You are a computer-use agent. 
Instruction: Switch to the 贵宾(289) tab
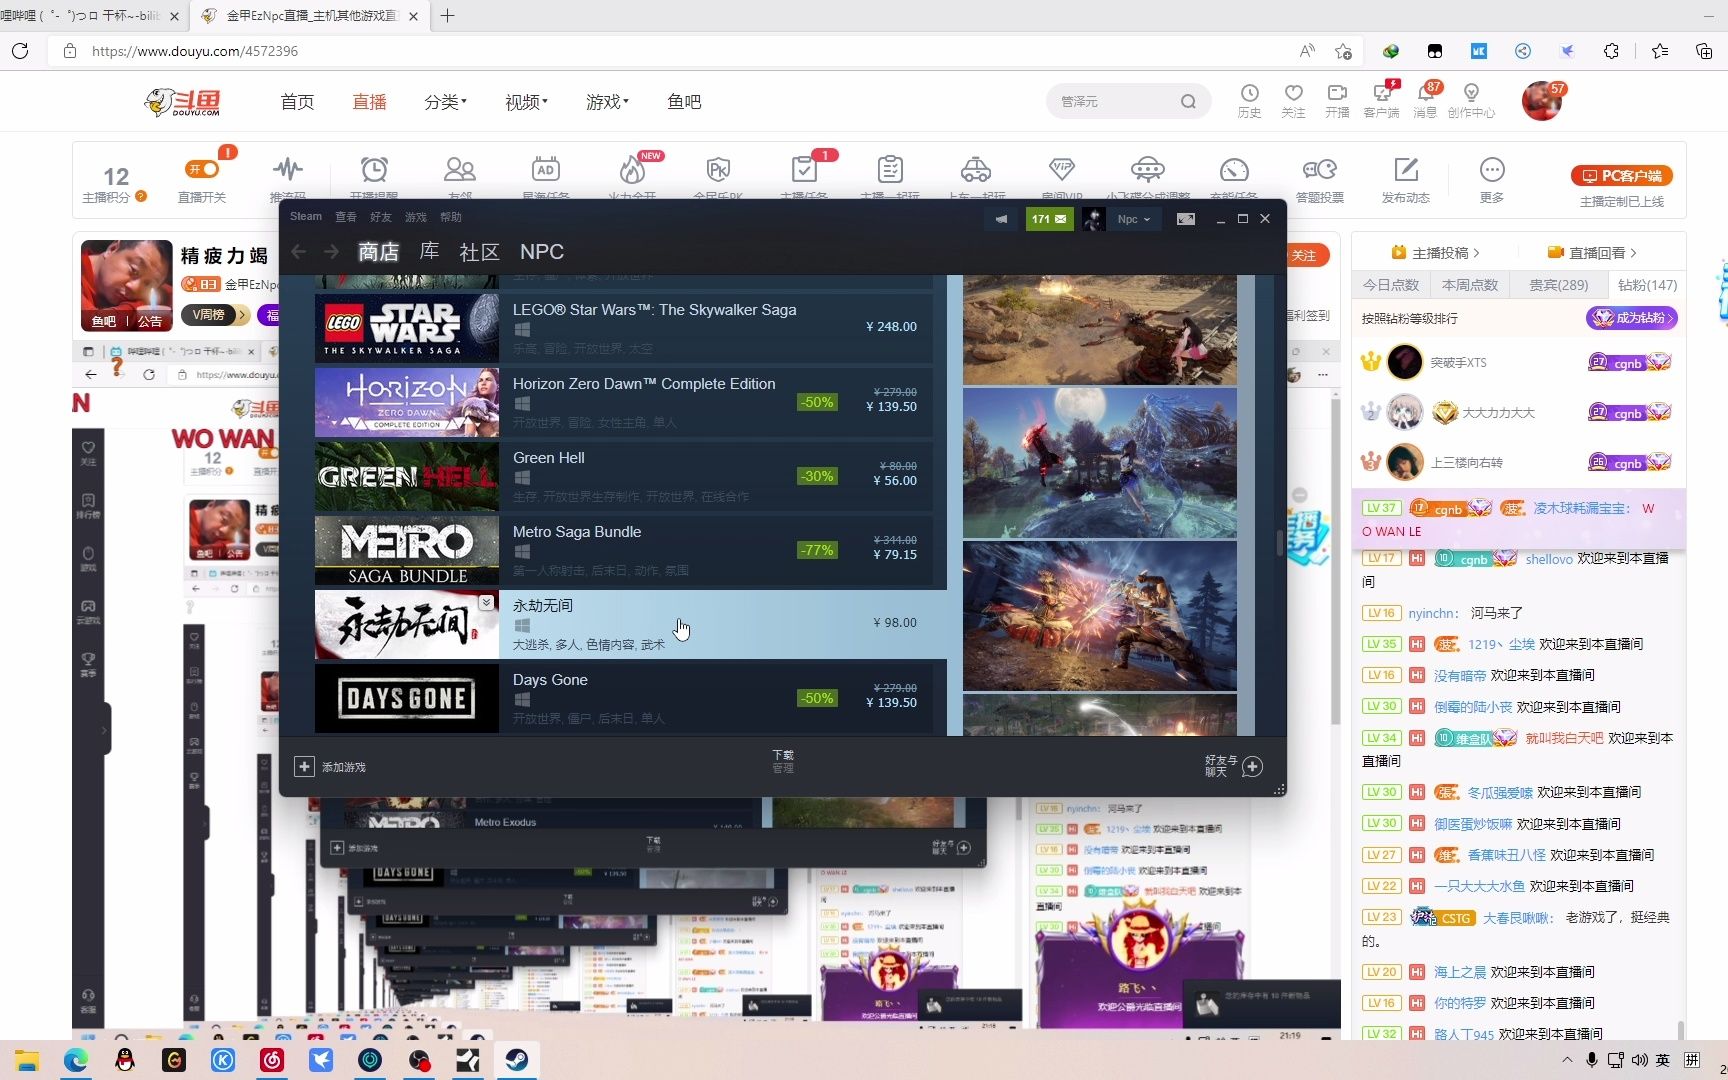point(1558,285)
